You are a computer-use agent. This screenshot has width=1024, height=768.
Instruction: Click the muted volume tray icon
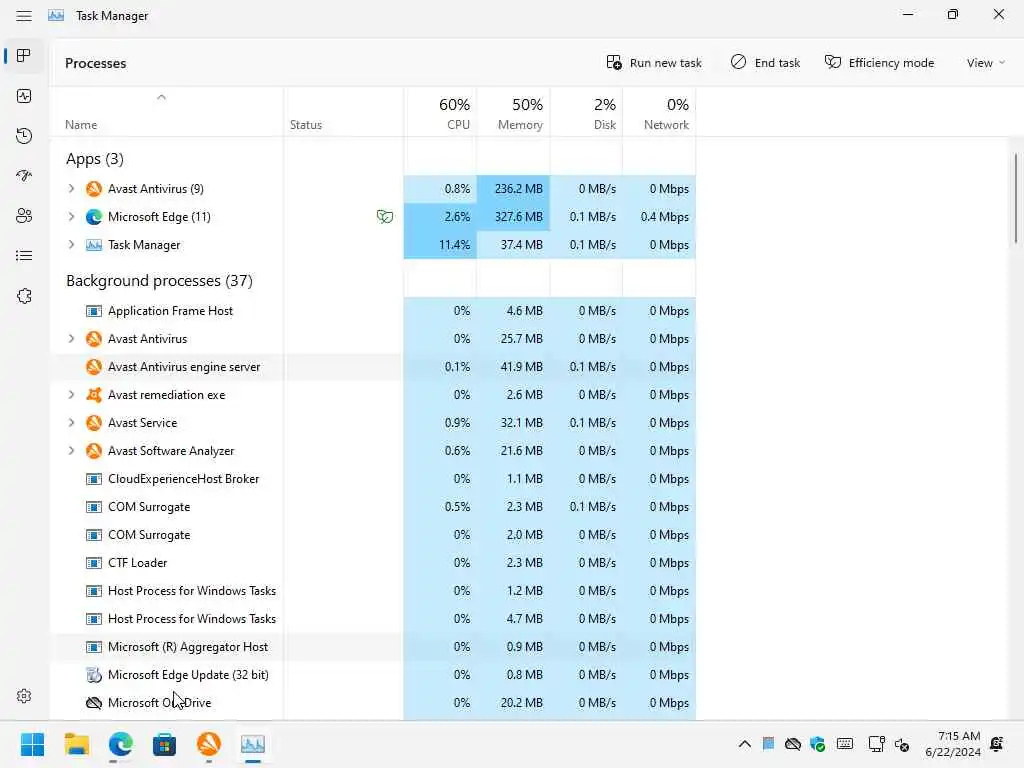[x=902, y=744]
